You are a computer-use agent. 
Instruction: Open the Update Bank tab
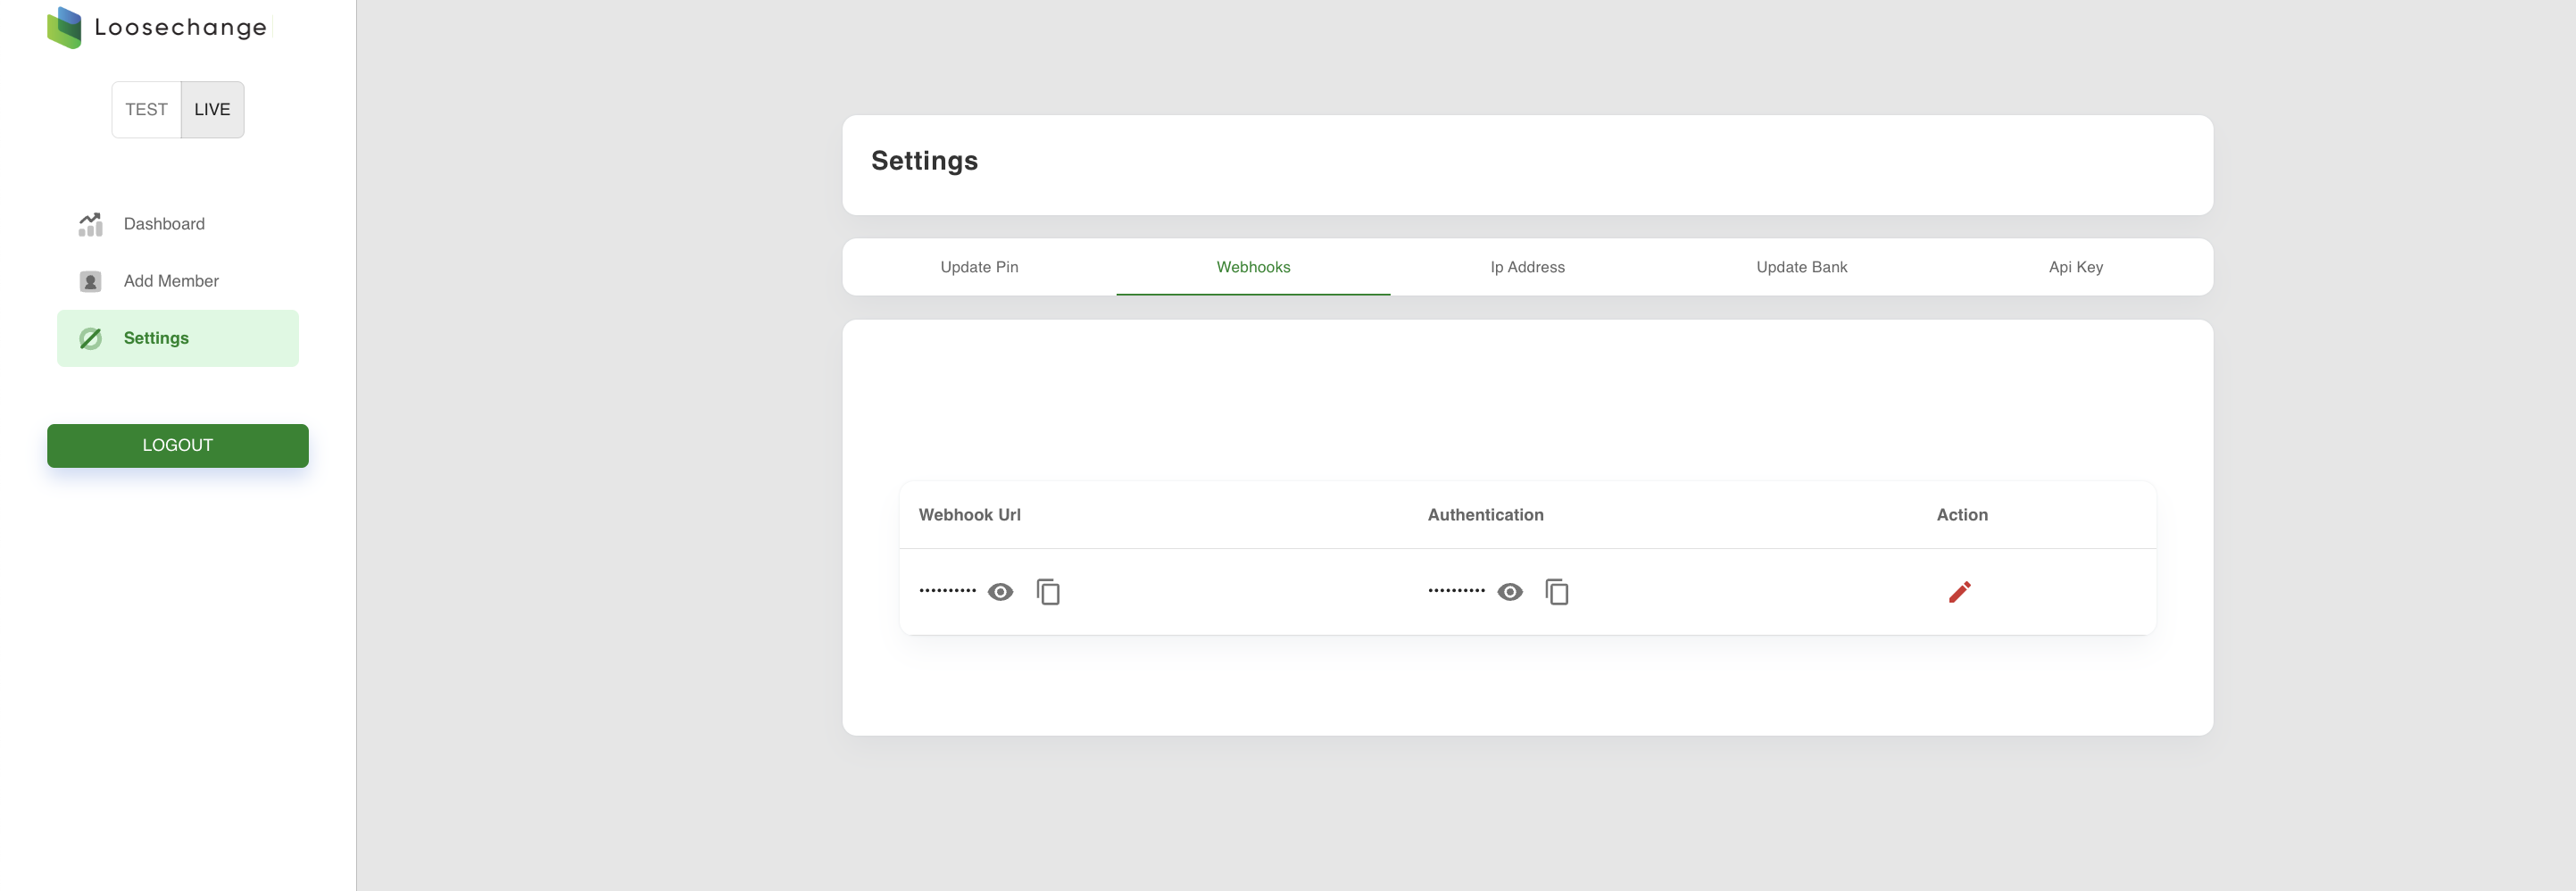(x=1801, y=267)
